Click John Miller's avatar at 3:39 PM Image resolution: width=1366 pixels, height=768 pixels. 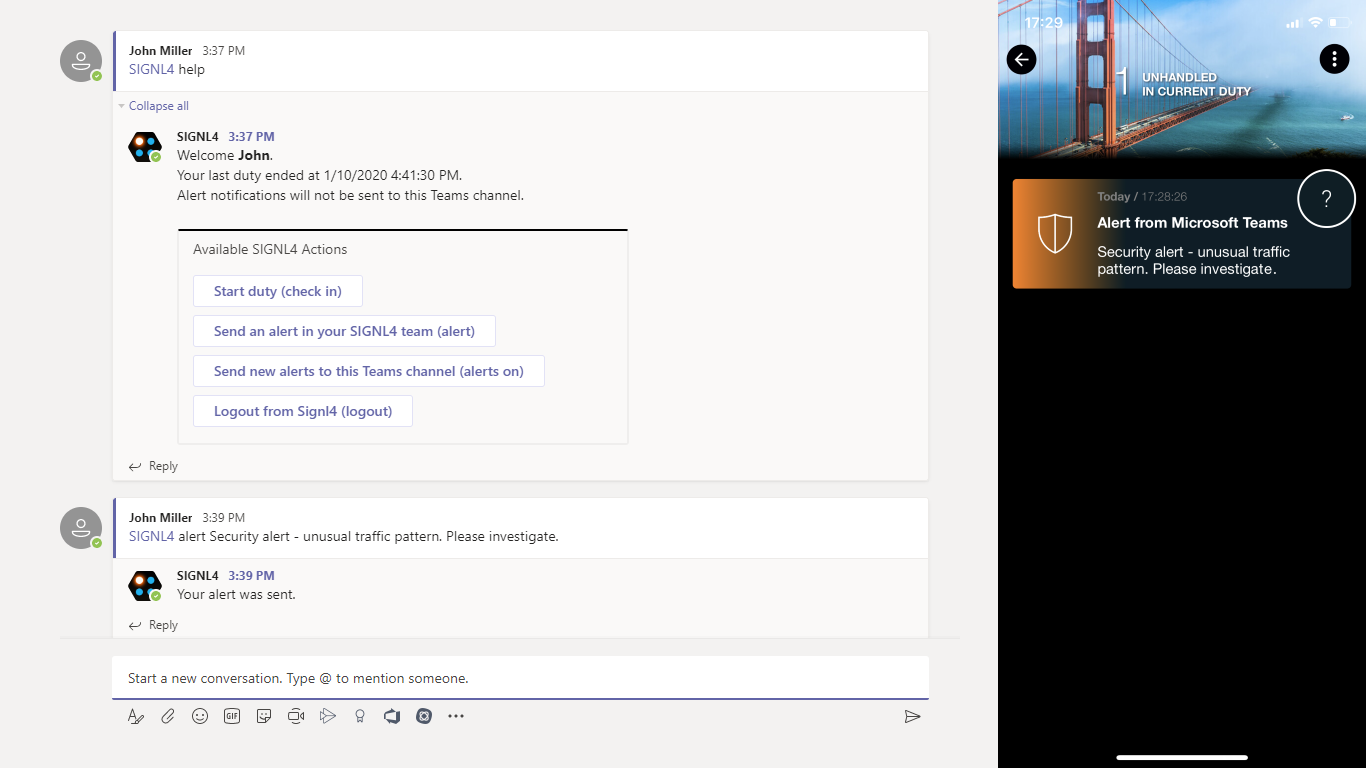pyautogui.click(x=81, y=528)
